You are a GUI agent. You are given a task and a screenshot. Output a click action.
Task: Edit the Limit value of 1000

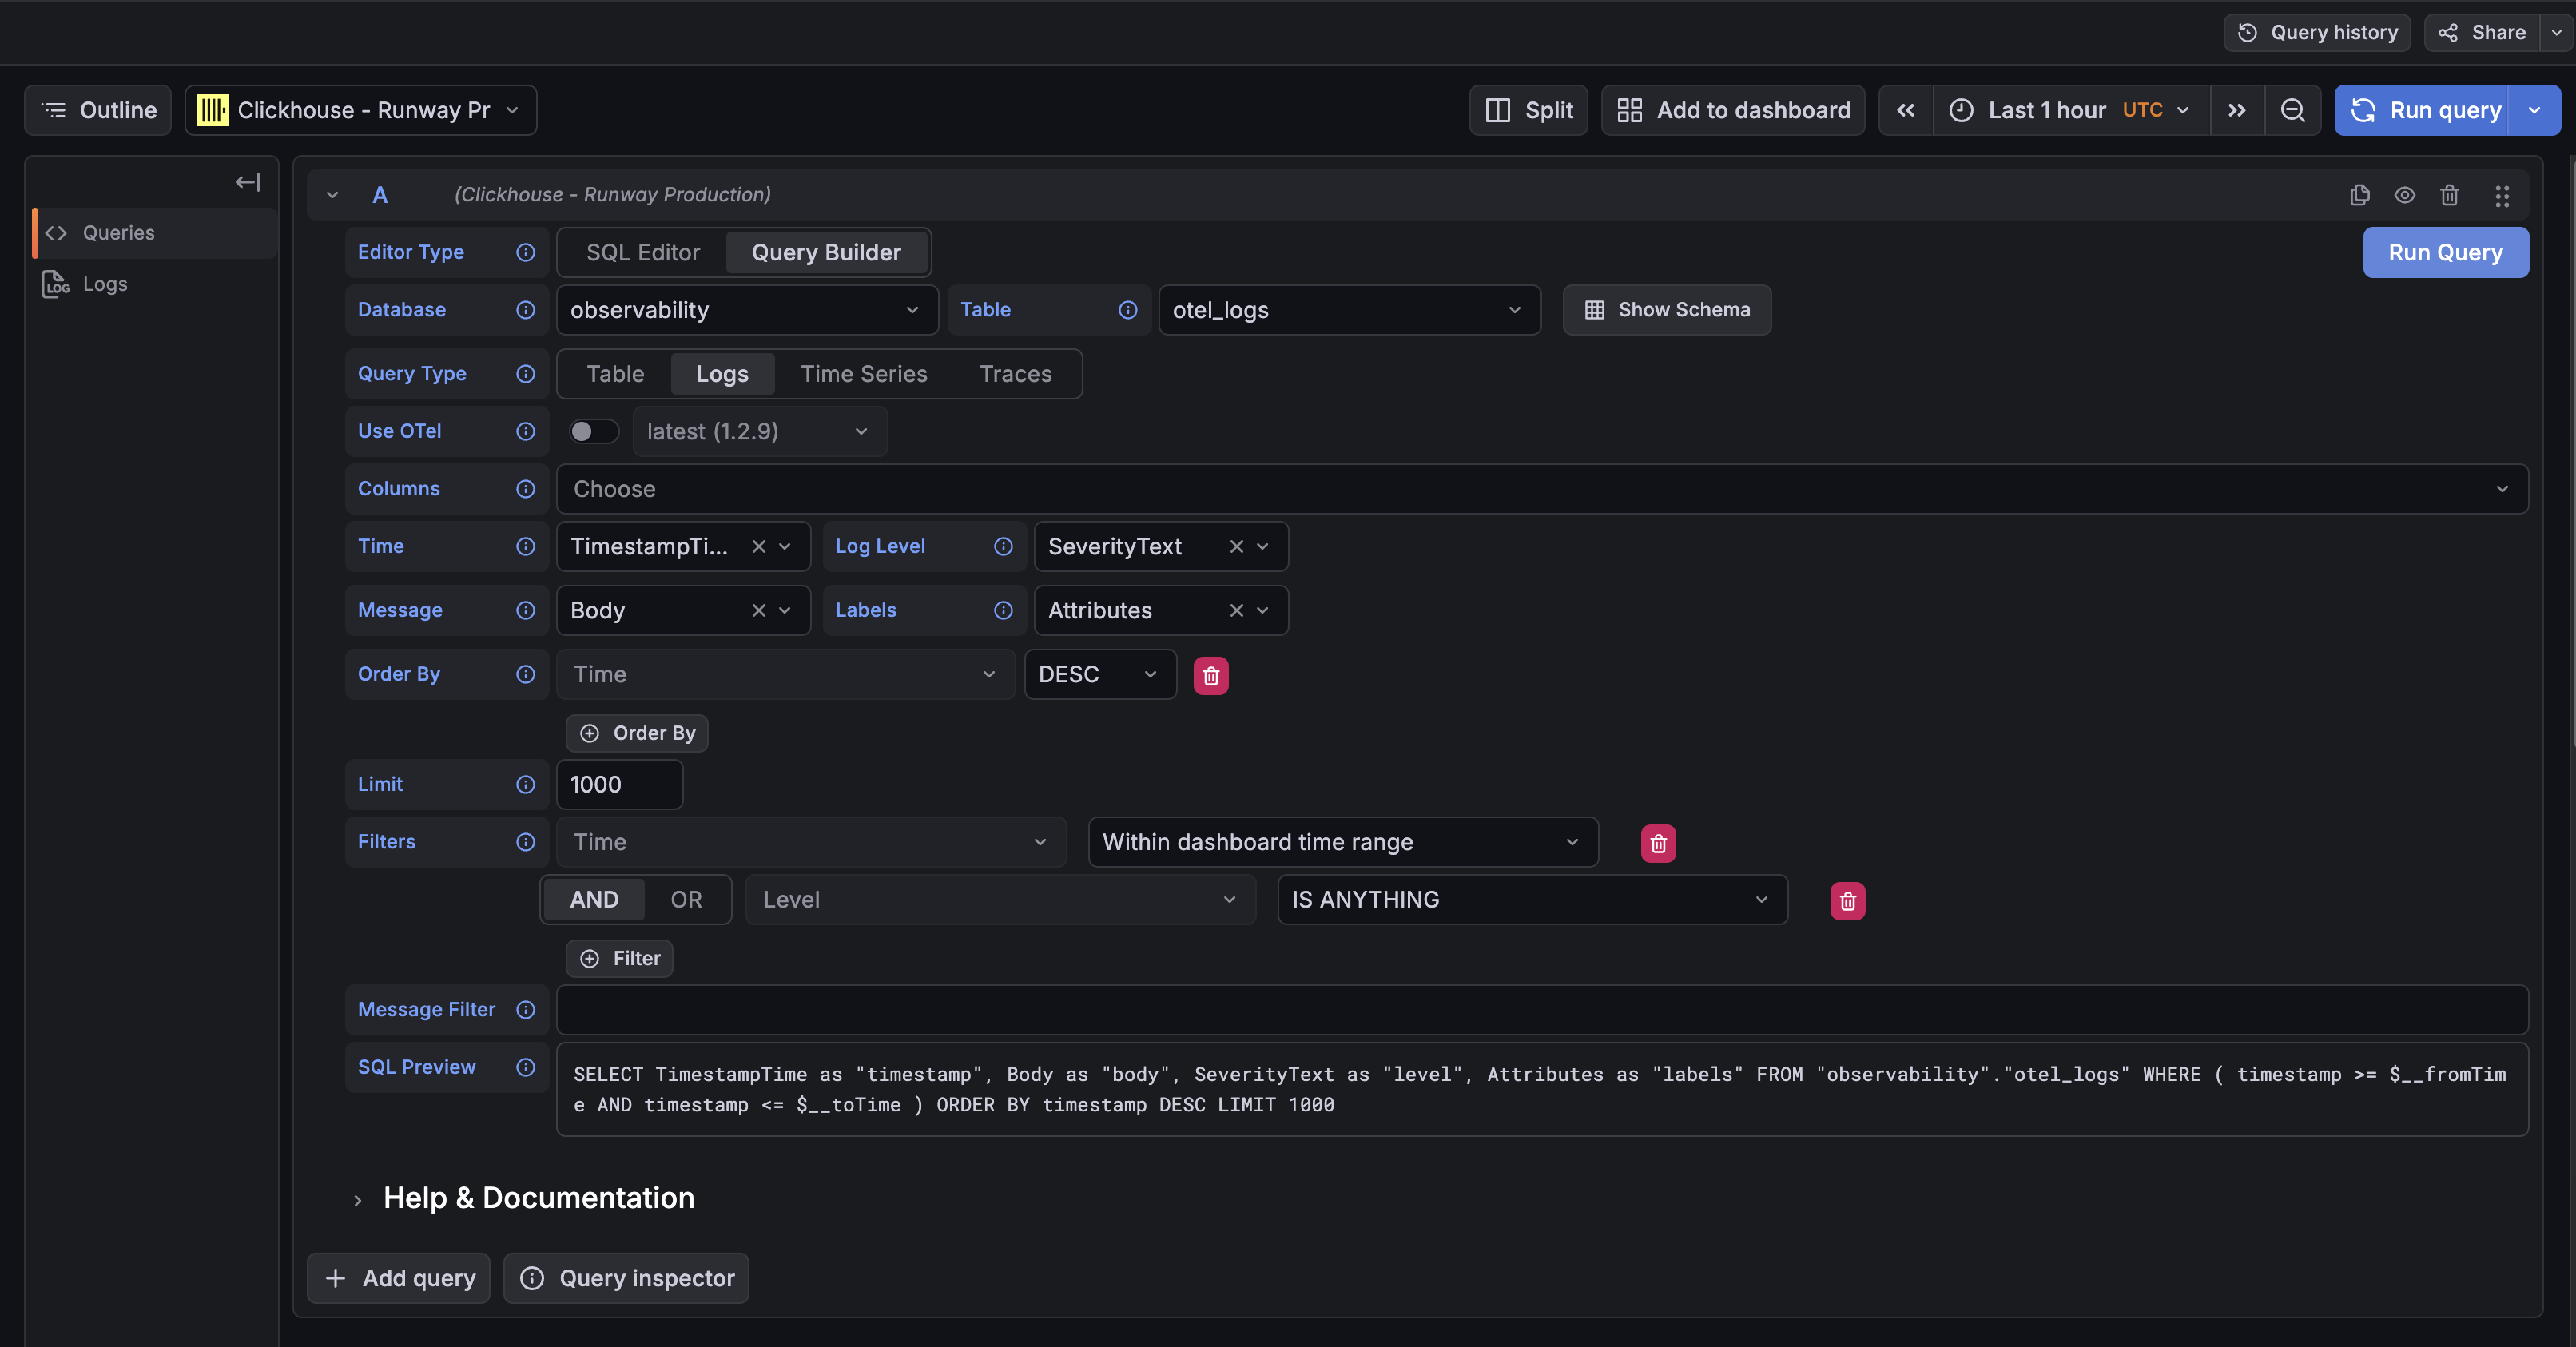618,784
